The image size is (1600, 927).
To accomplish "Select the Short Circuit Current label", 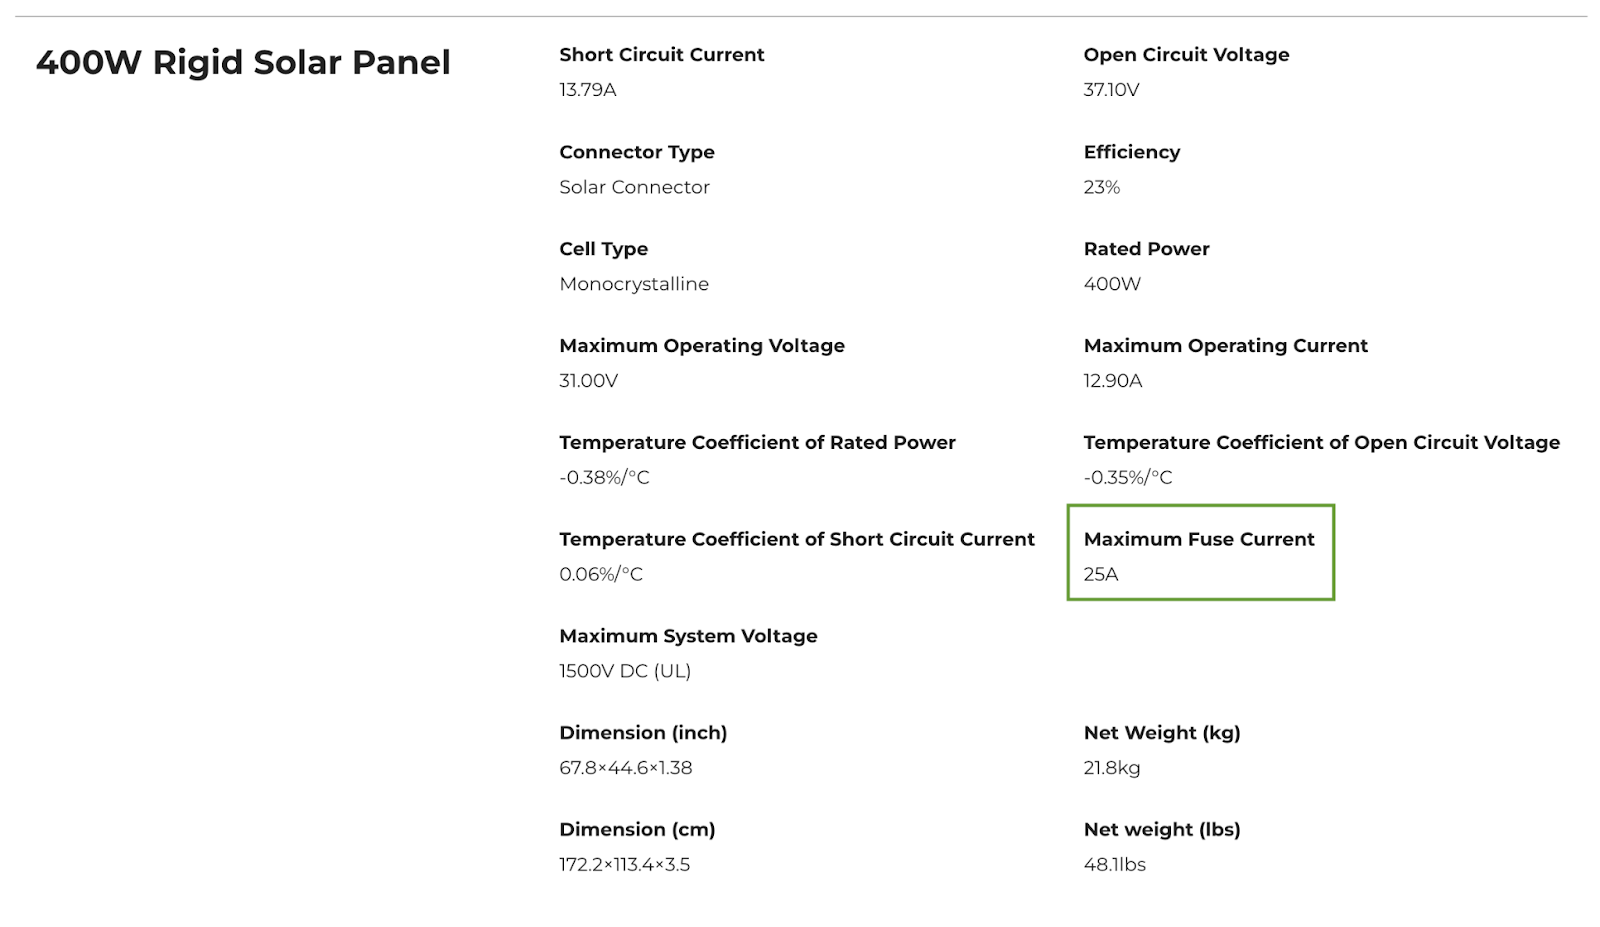I will (x=661, y=55).
